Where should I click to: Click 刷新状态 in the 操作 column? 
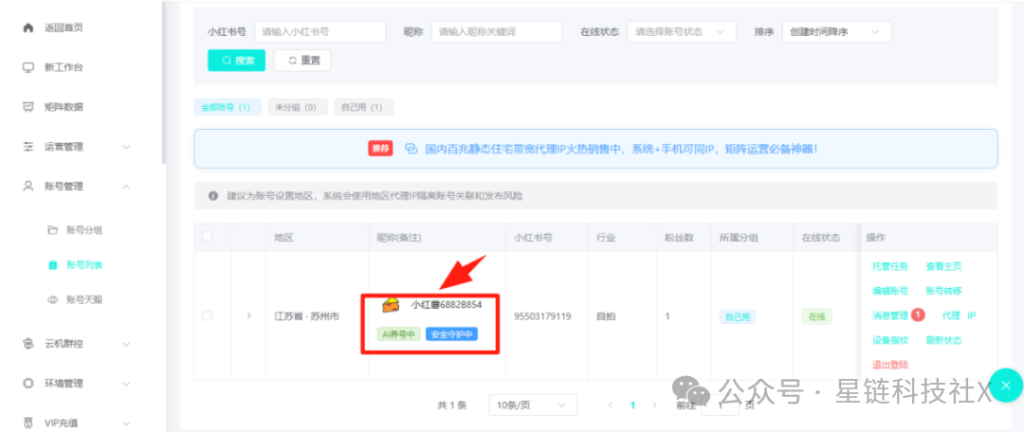click(944, 340)
